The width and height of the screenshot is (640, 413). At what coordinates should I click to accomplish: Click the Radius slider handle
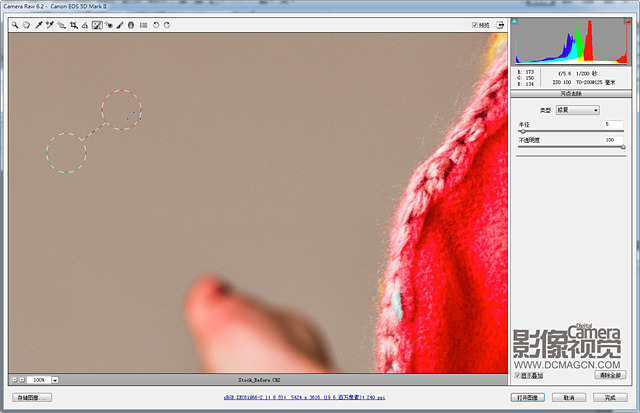[x=523, y=131]
